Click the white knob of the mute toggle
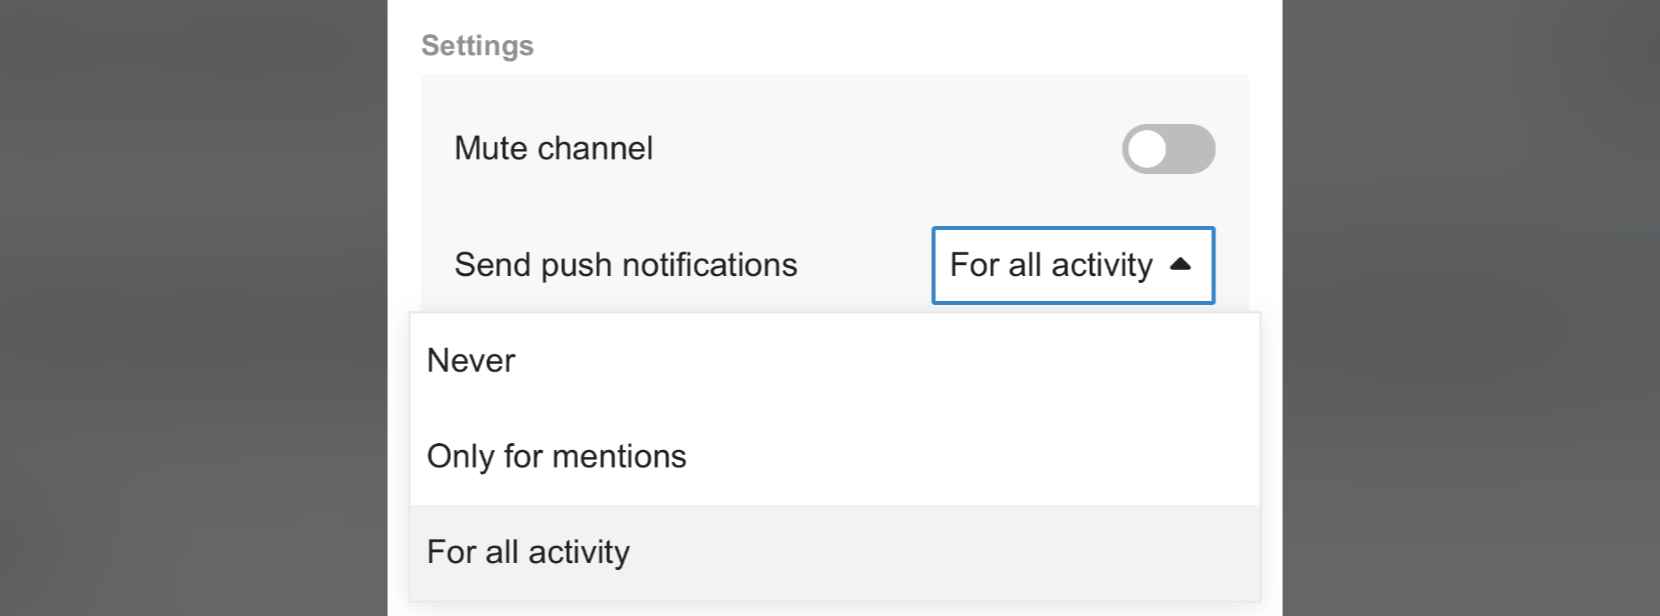 click(x=1148, y=149)
